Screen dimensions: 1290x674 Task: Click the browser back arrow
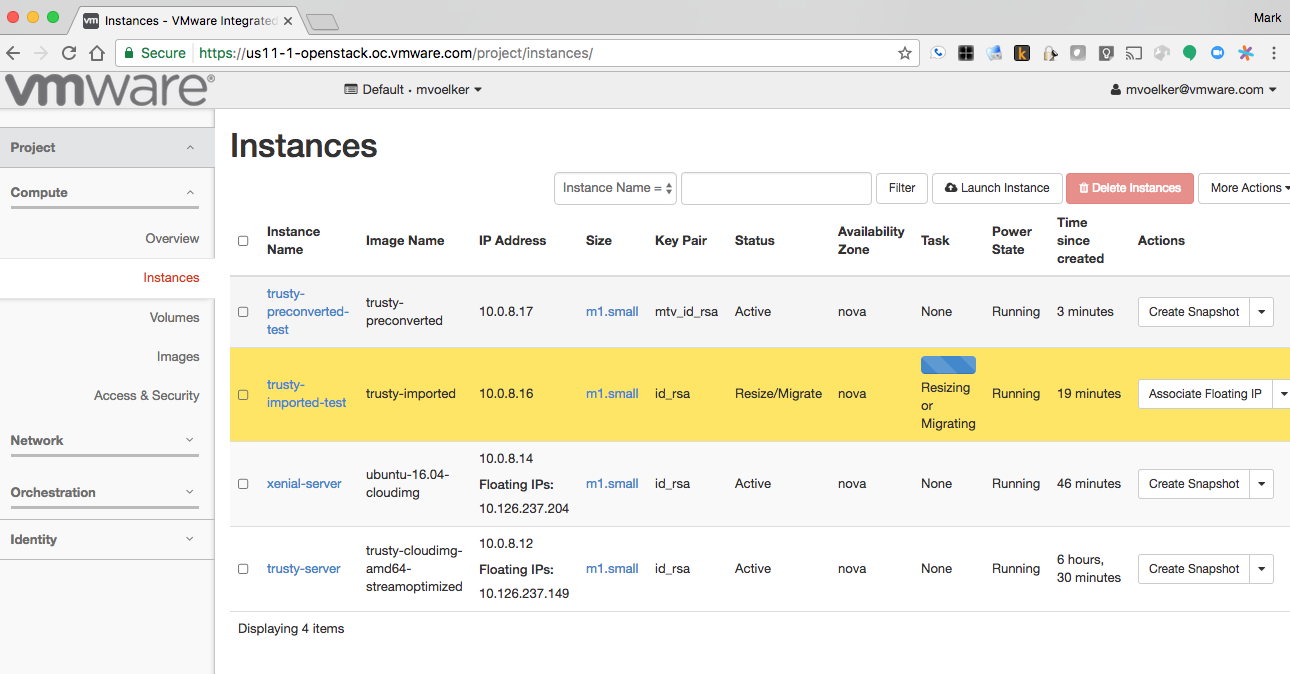(x=13, y=53)
